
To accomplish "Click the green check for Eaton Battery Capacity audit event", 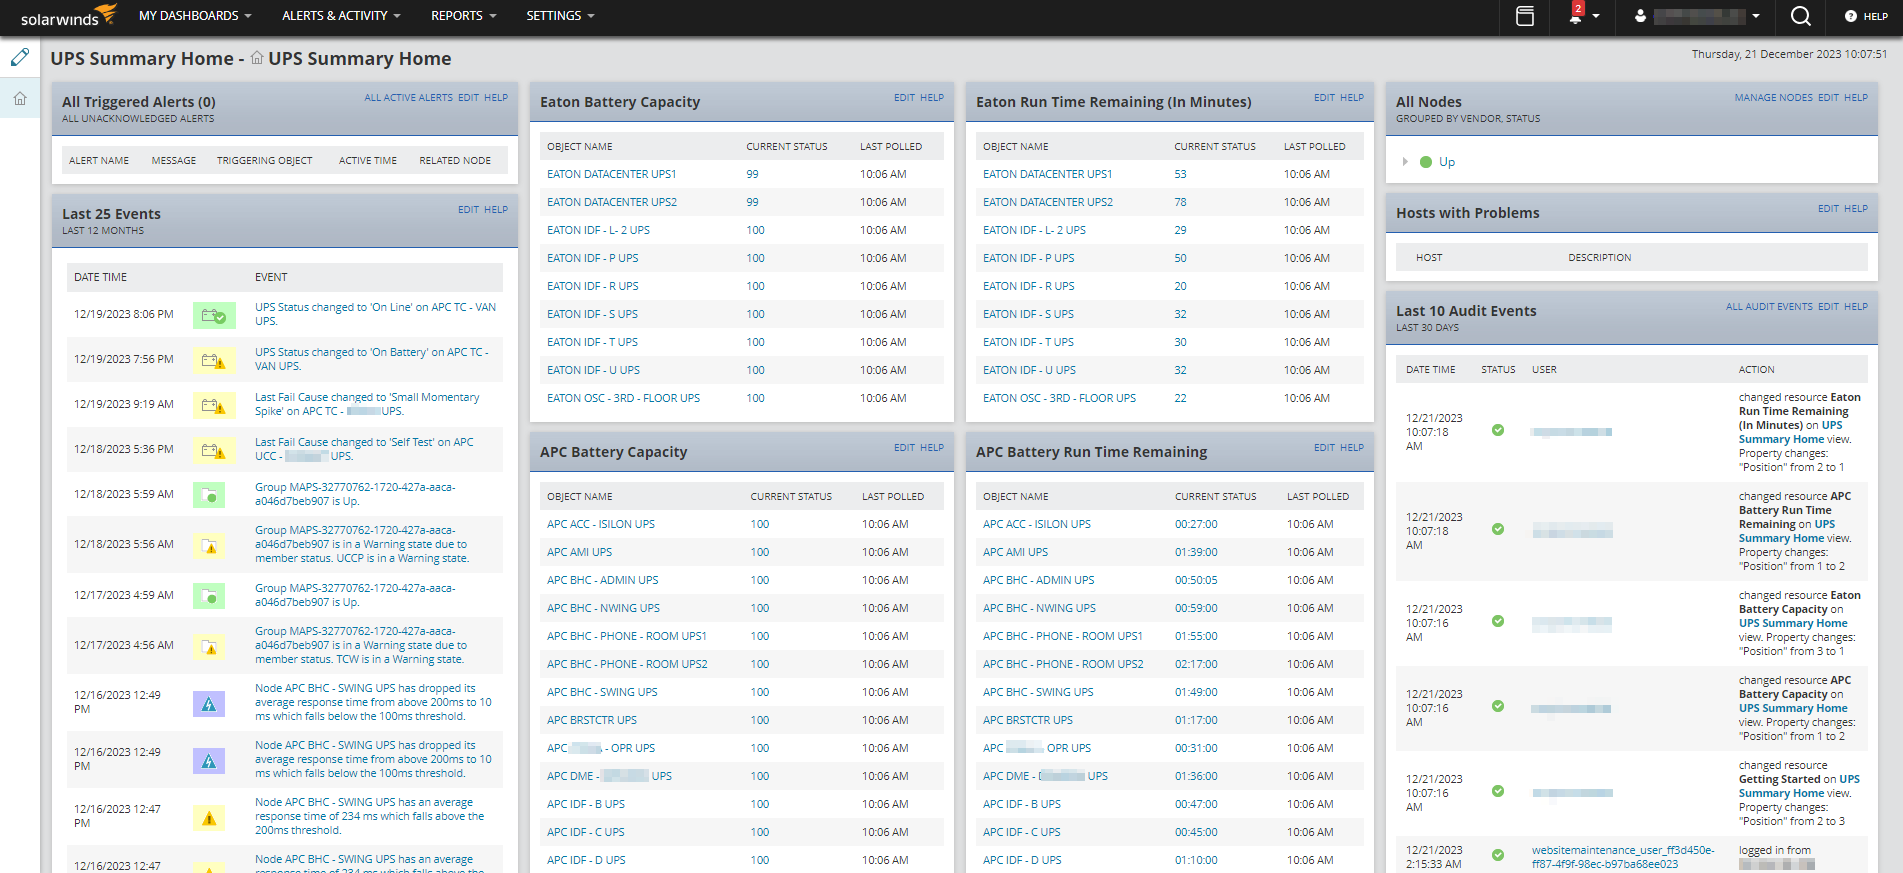I will [1498, 621].
